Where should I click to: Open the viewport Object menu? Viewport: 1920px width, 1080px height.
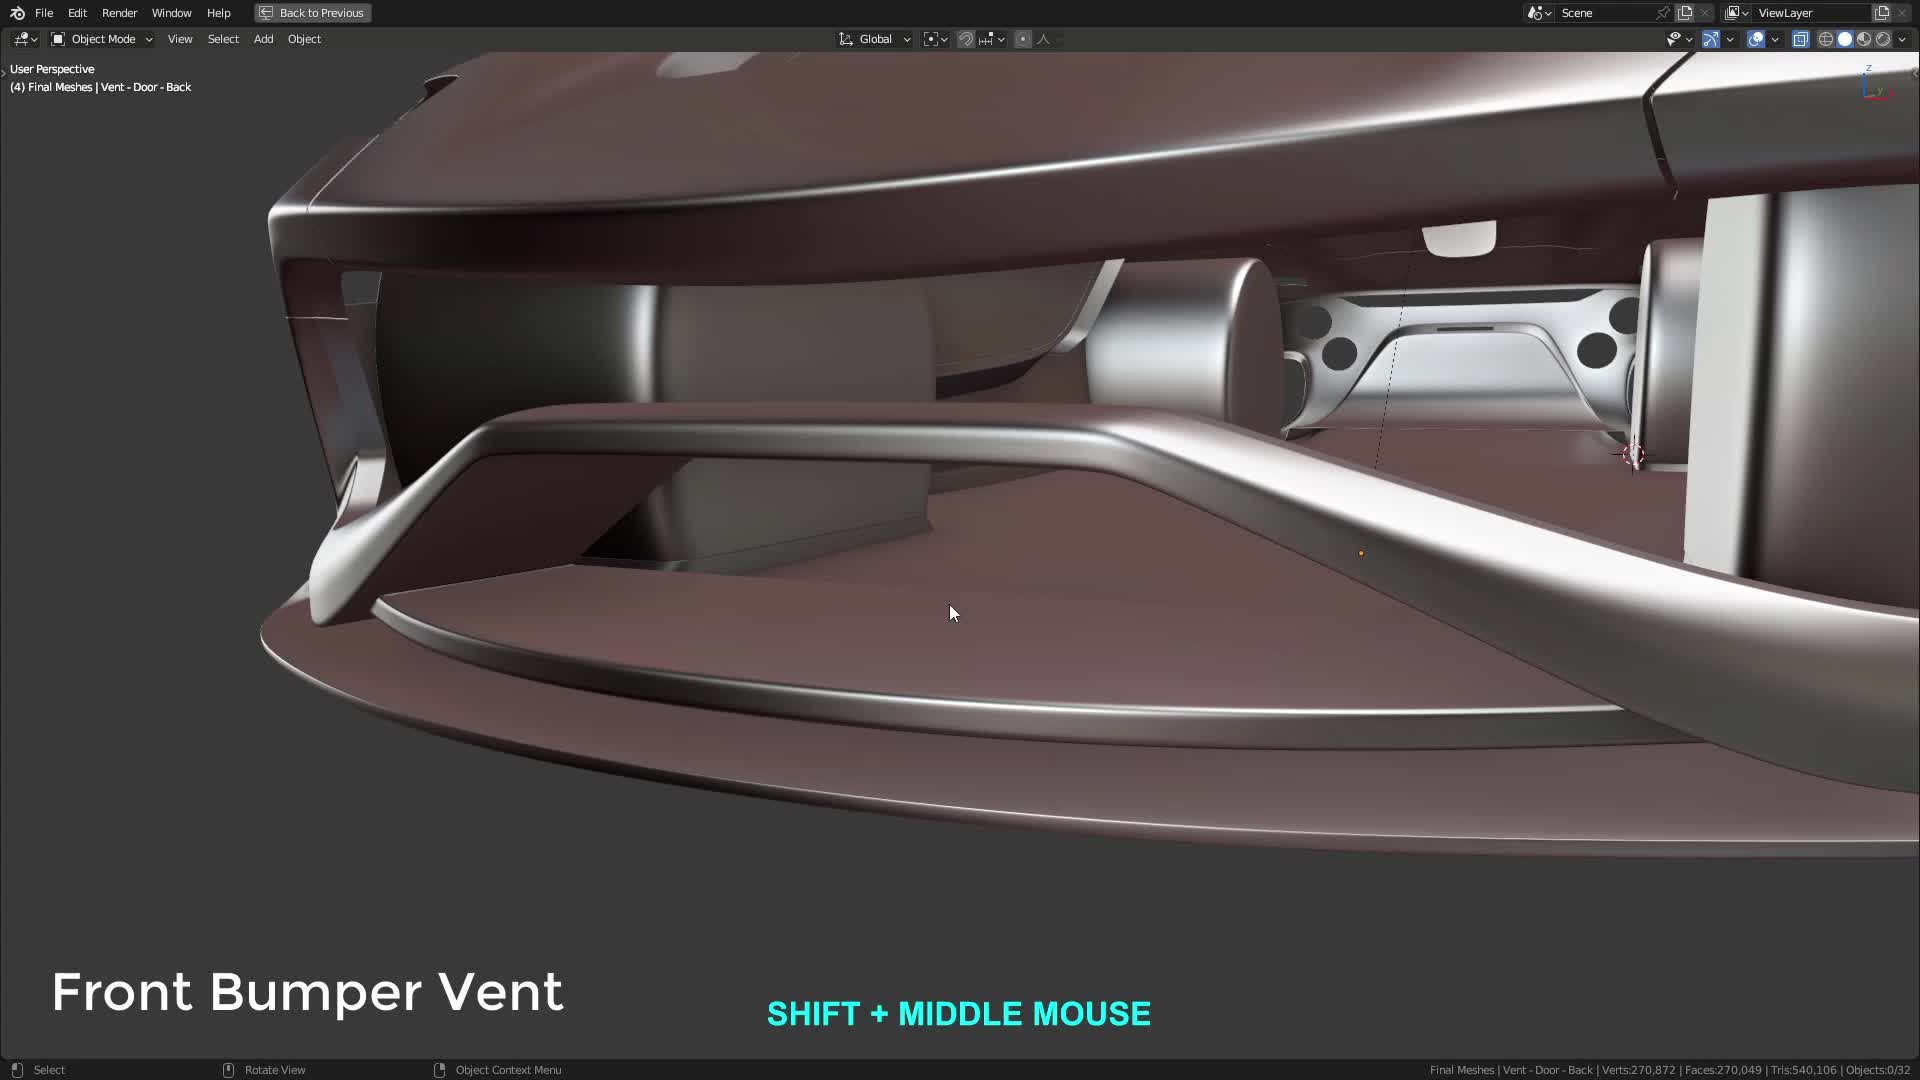[304, 39]
